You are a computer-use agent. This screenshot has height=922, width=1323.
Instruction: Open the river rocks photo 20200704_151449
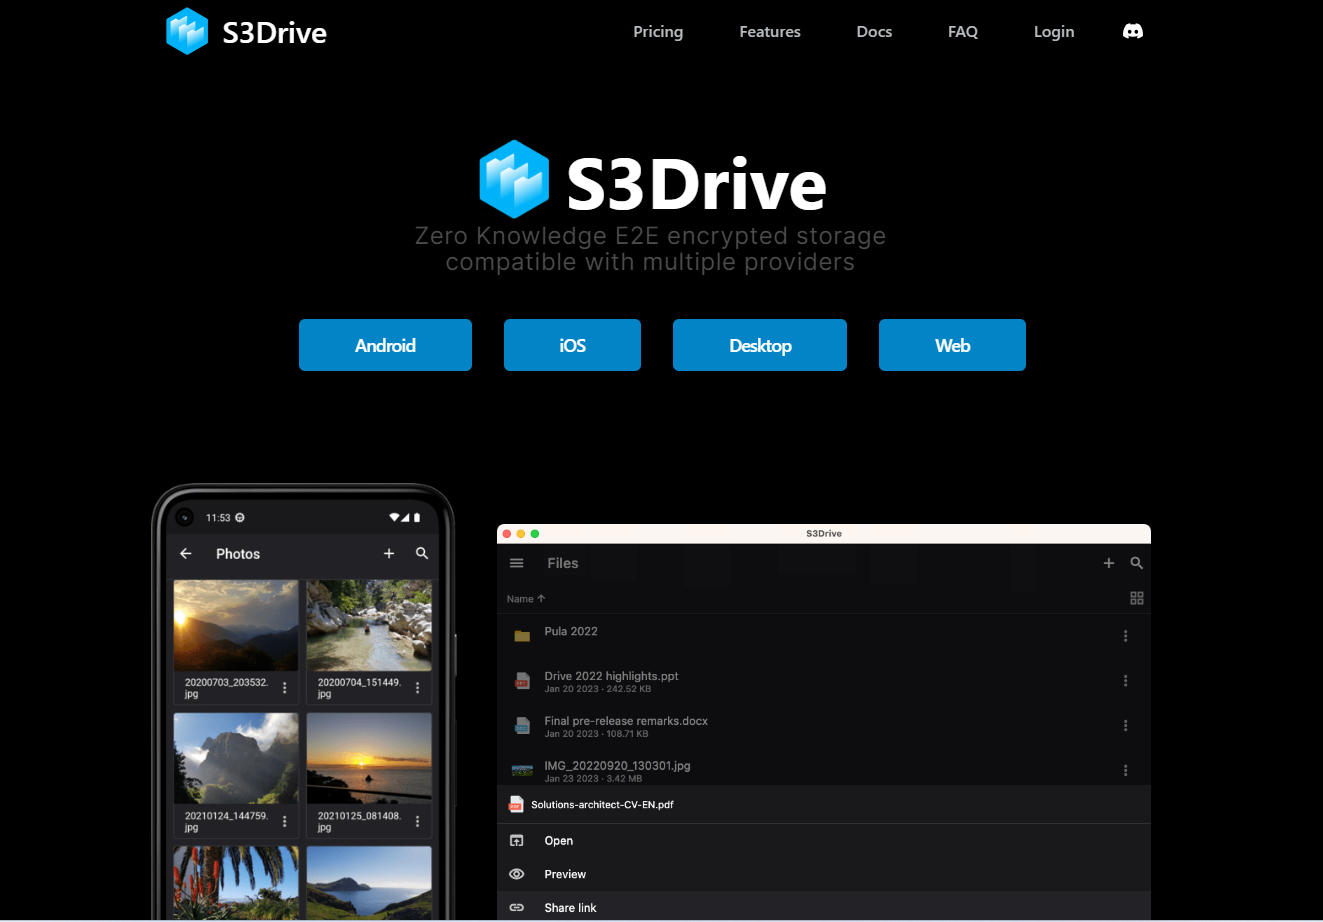[369, 625]
